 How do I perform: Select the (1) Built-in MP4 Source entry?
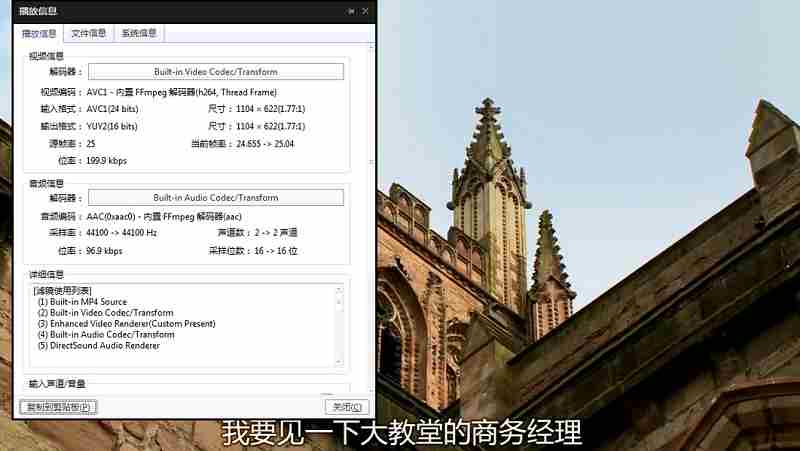pos(82,301)
